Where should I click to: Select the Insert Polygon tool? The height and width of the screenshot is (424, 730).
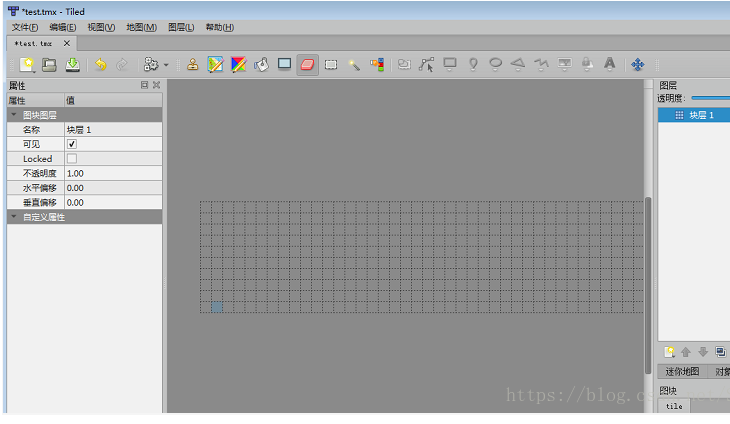coord(518,64)
